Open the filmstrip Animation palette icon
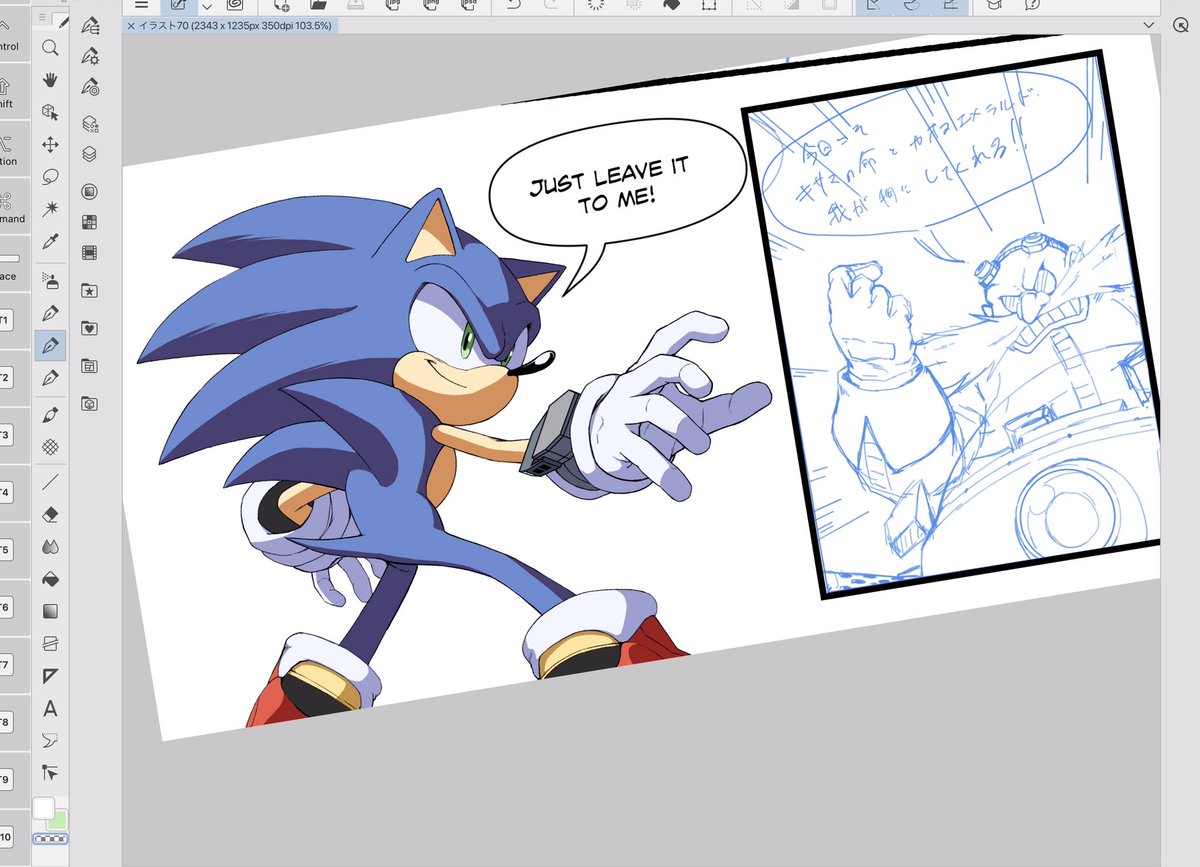1200x867 pixels. [90, 252]
